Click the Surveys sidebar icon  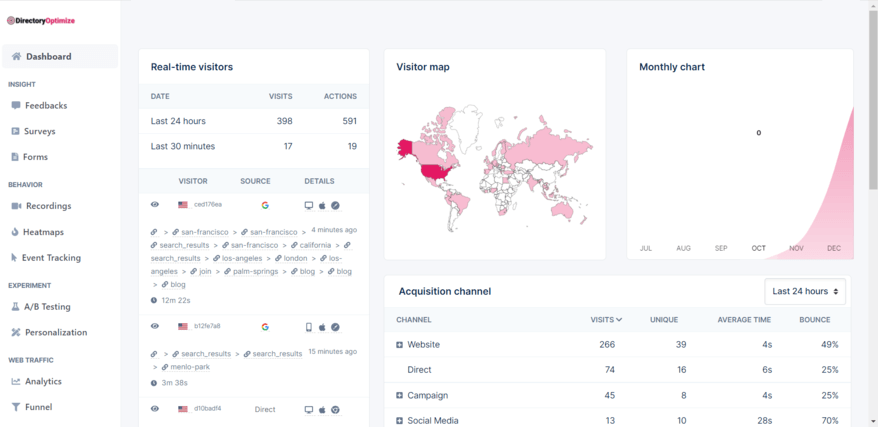[x=16, y=131]
